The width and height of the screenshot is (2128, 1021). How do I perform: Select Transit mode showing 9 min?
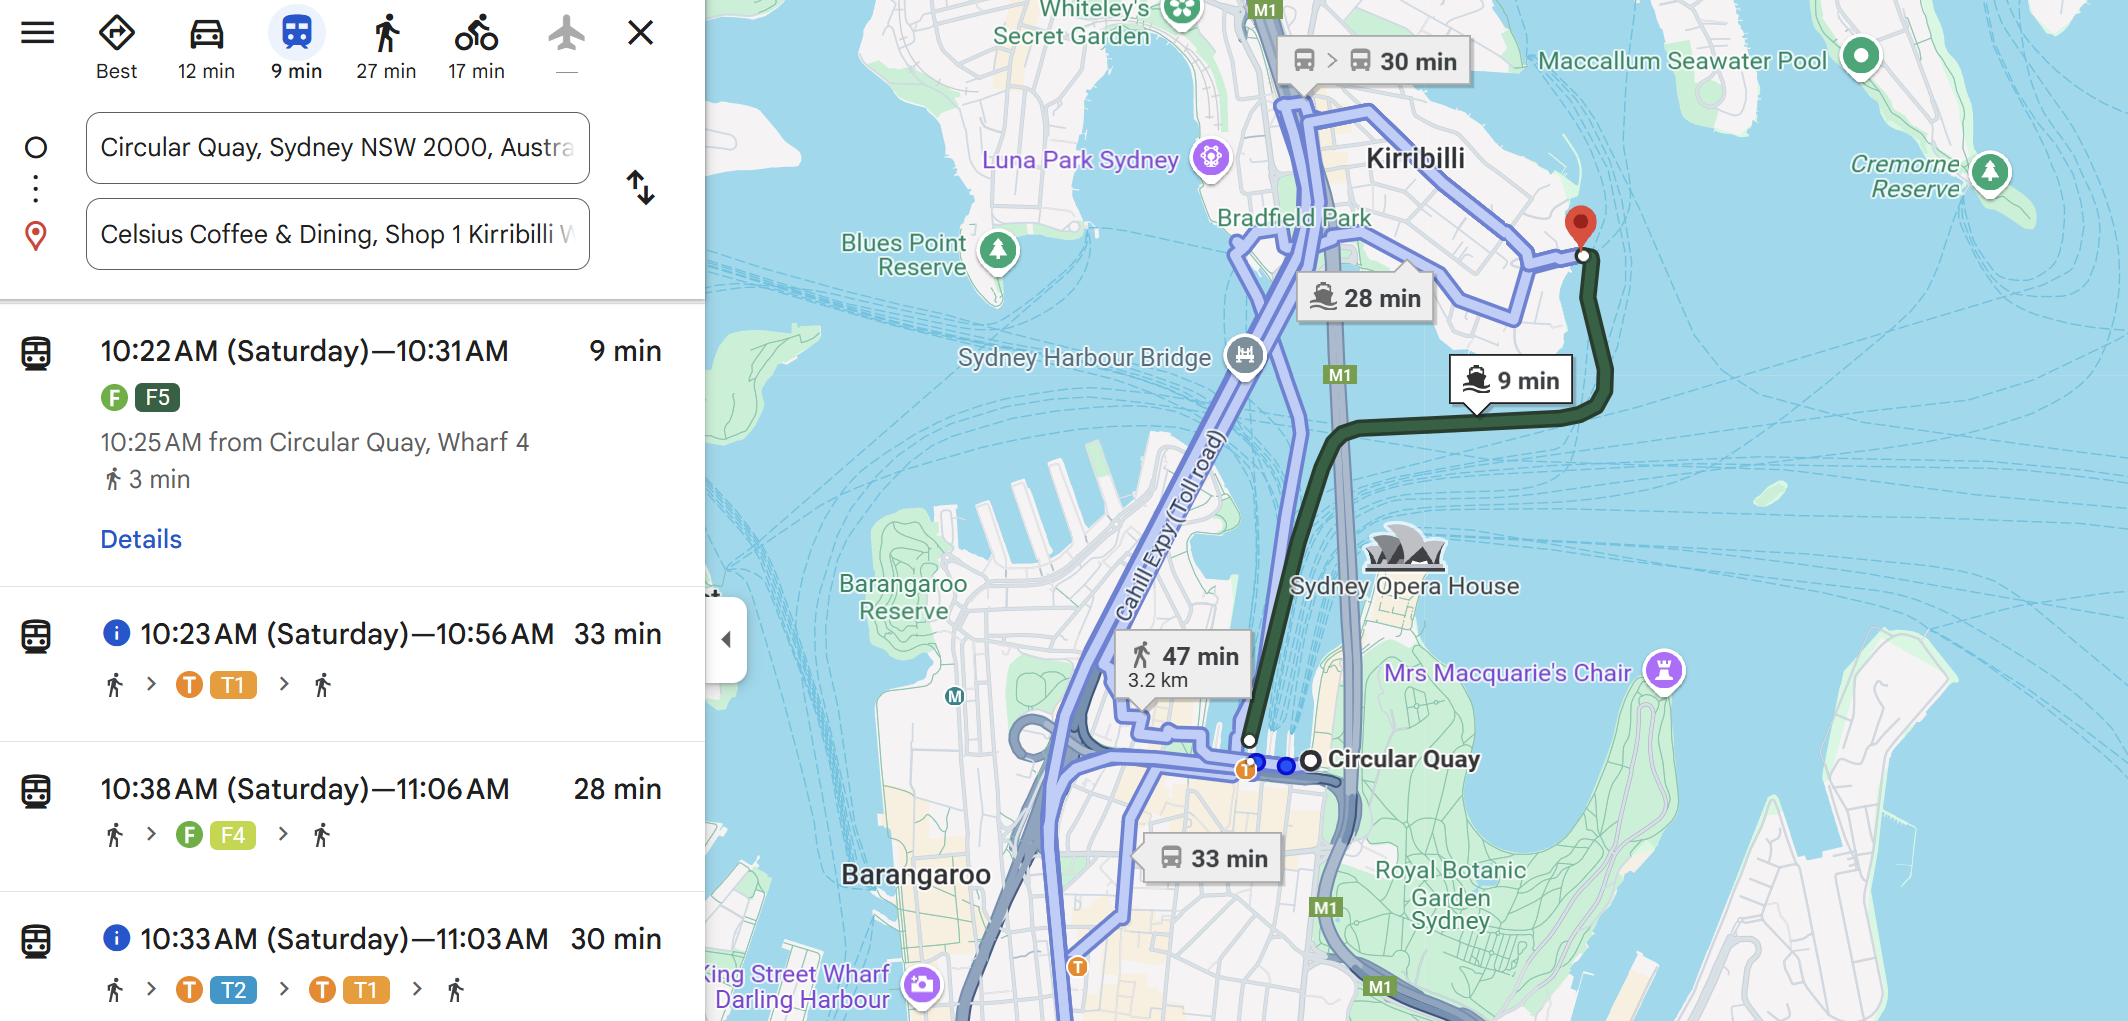point(296,46)
